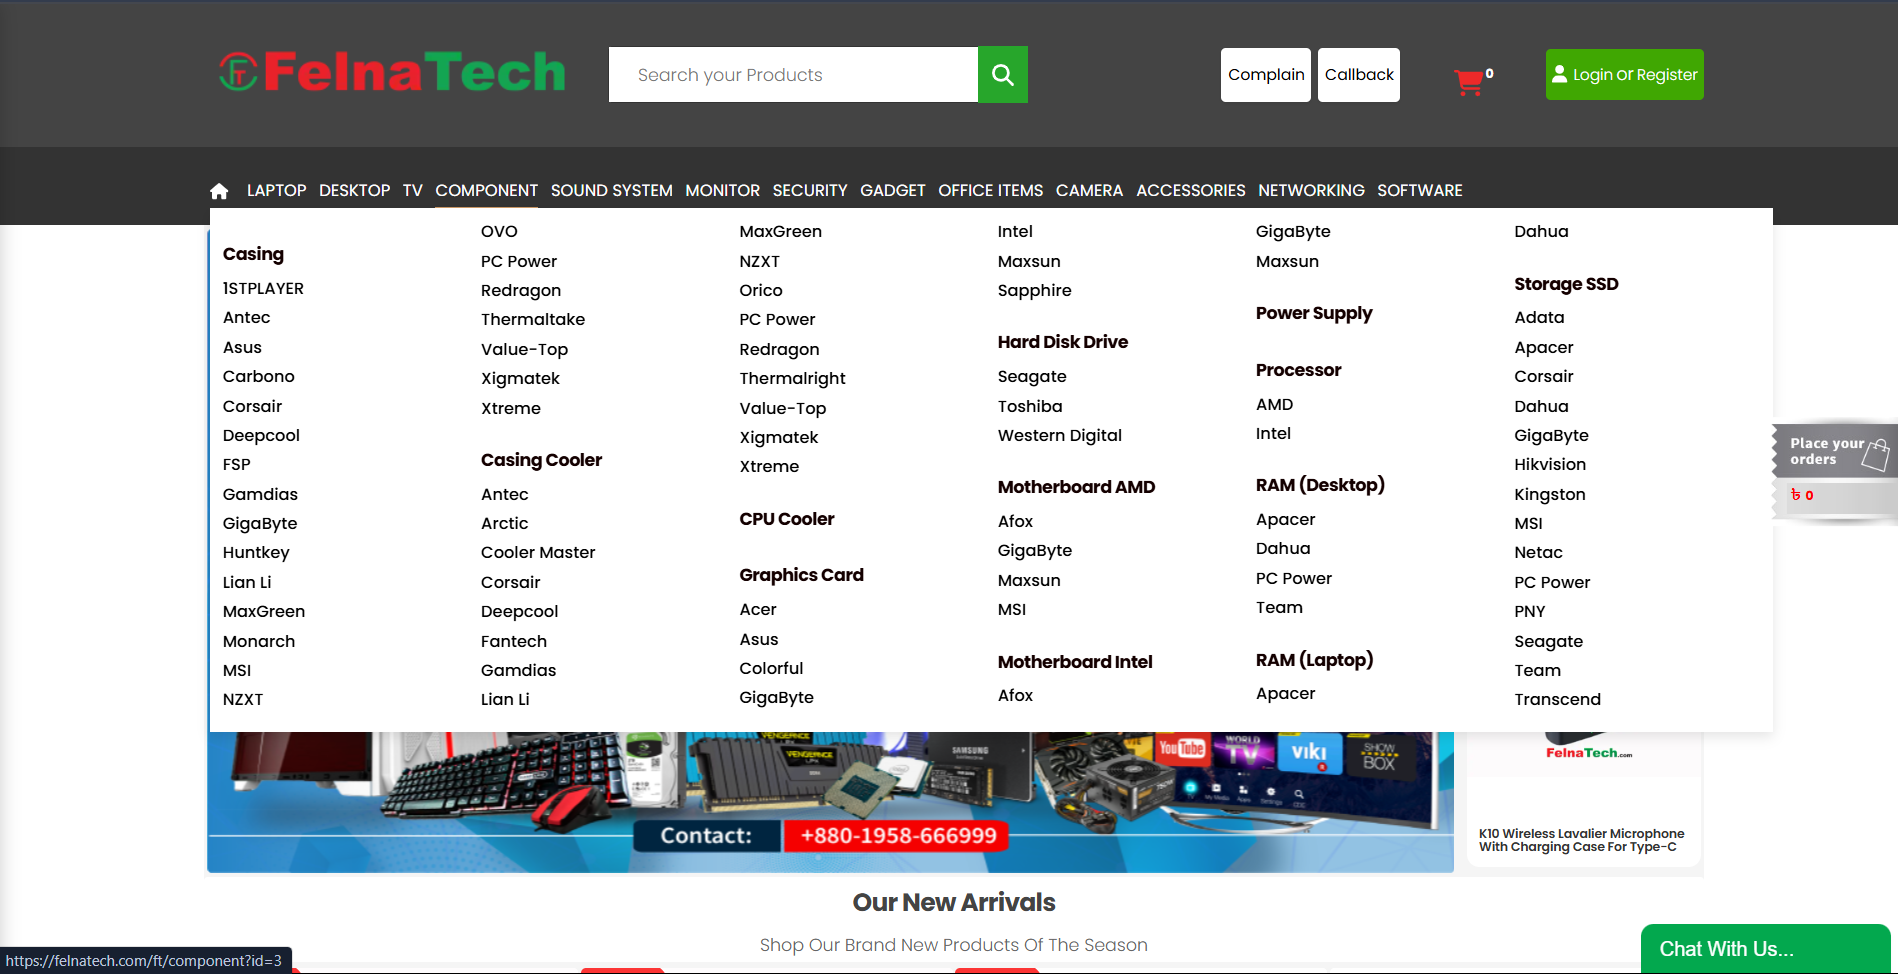The height and width of the screenshot is (974, 1898).
Task: Open Chat With Us widget
Action: (1765, 949)
